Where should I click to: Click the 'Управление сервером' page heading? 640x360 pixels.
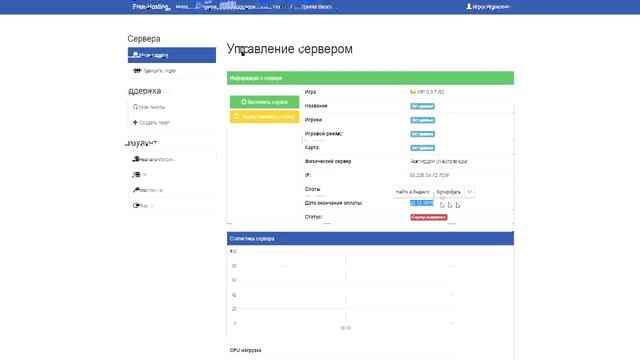tap(290, 49)
